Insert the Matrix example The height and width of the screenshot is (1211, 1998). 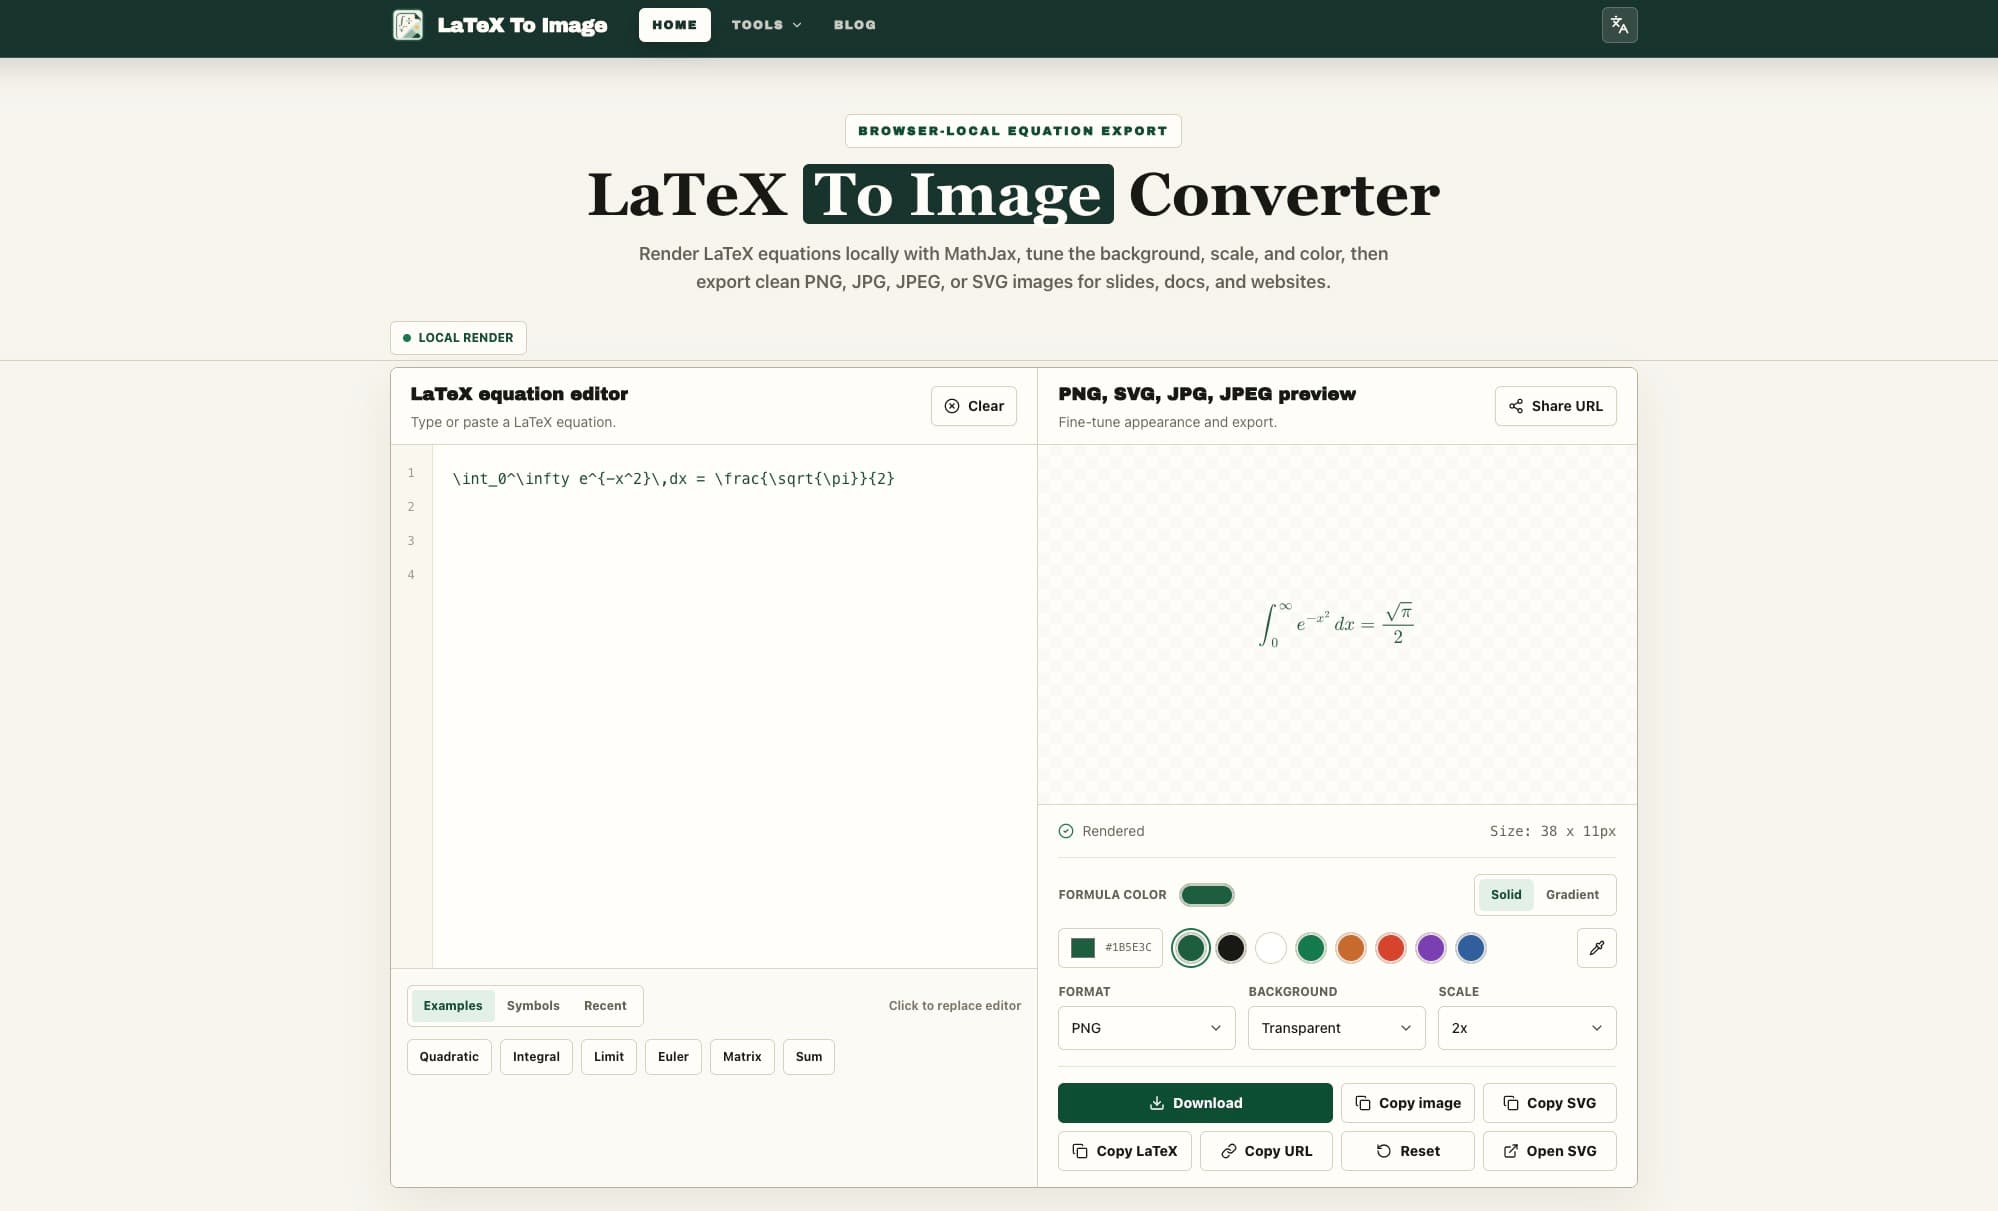tap(742, 1057)
